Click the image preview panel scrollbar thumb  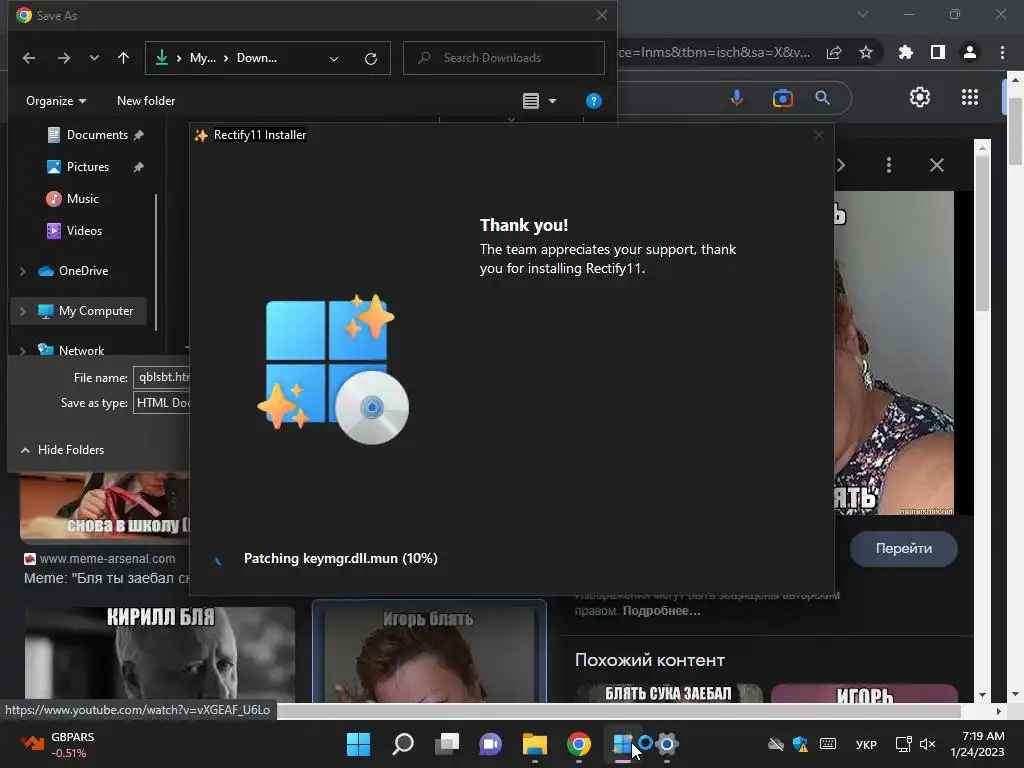982,233
